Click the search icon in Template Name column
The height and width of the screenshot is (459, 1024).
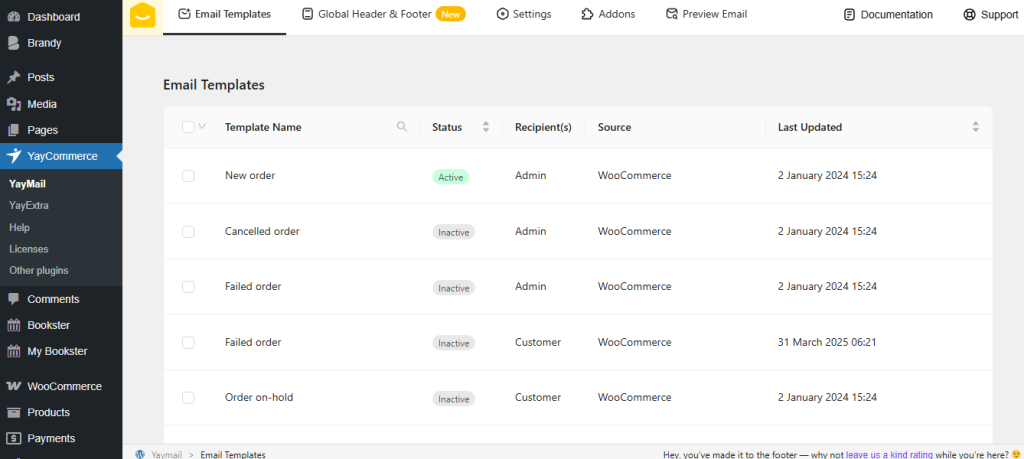[x=402, y=127]
